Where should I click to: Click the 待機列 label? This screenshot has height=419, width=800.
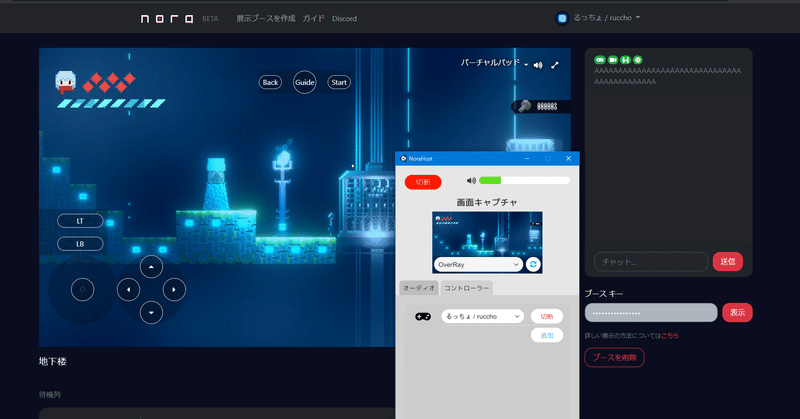49,395
